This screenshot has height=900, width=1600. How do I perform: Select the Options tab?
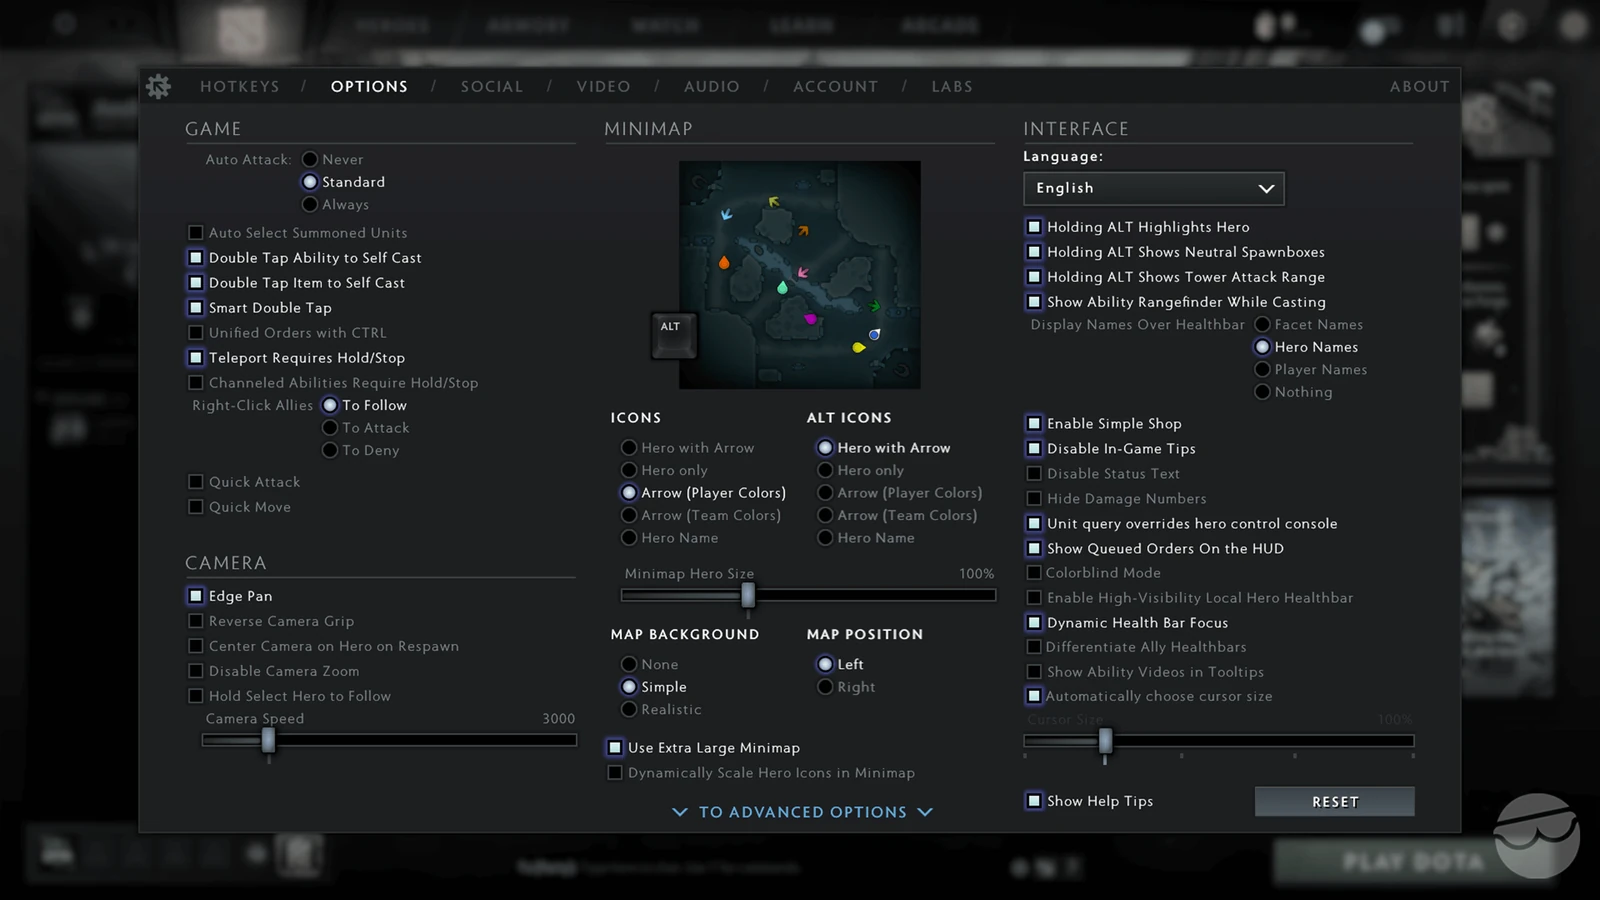[x=369, y=87]
